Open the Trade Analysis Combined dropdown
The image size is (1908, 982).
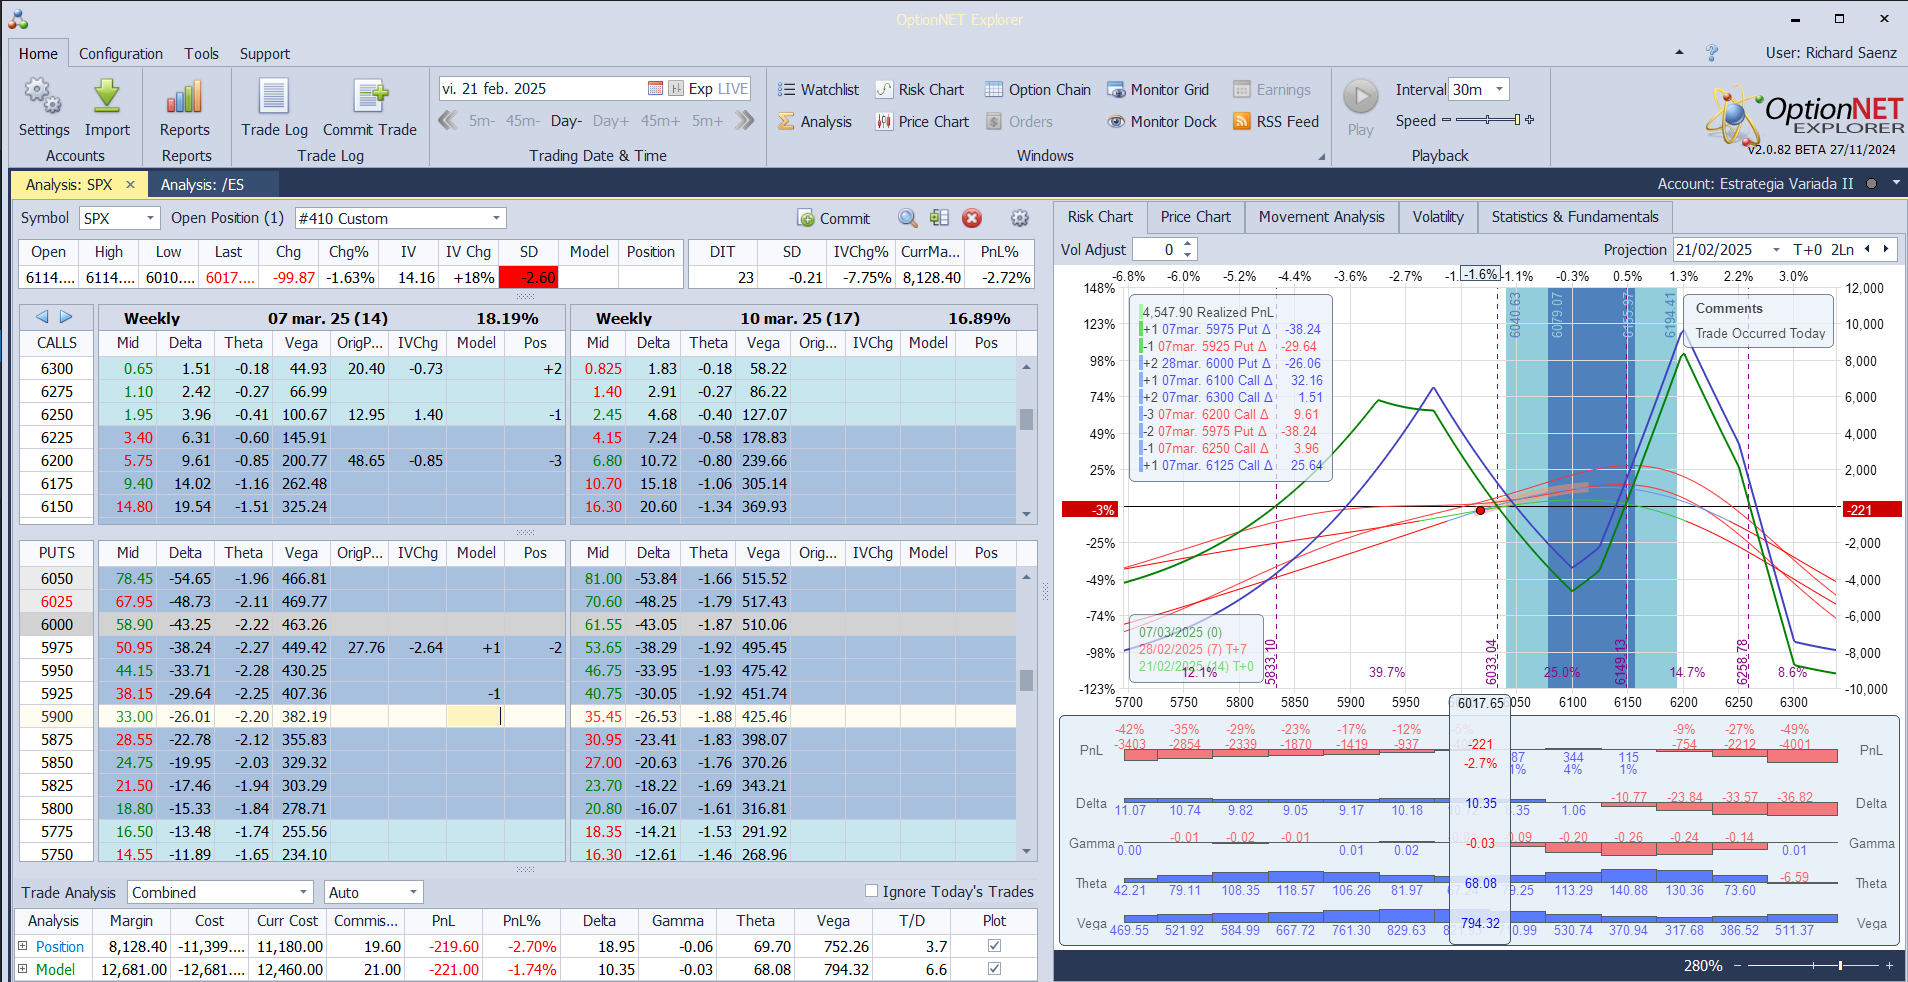pyautogui.click(x=304, y=892)
